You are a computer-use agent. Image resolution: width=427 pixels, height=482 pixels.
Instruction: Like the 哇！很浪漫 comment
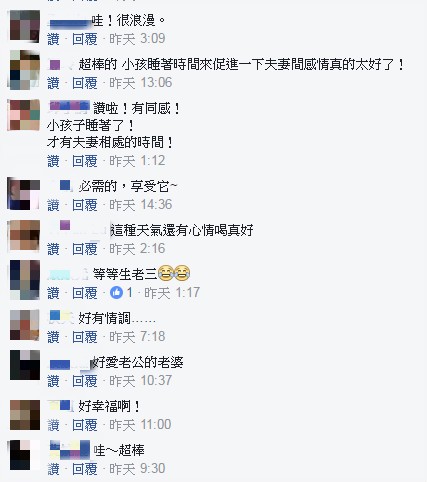tap(53, 39)
